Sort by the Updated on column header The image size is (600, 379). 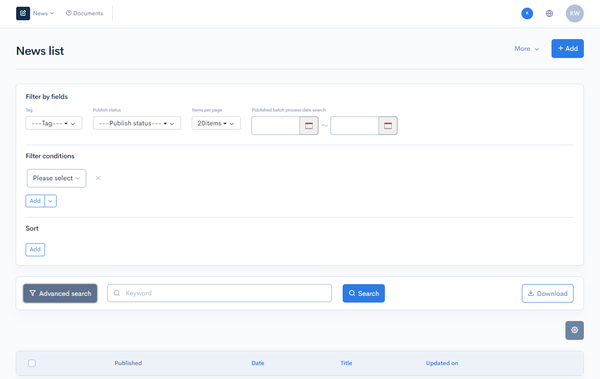point(442,363)
